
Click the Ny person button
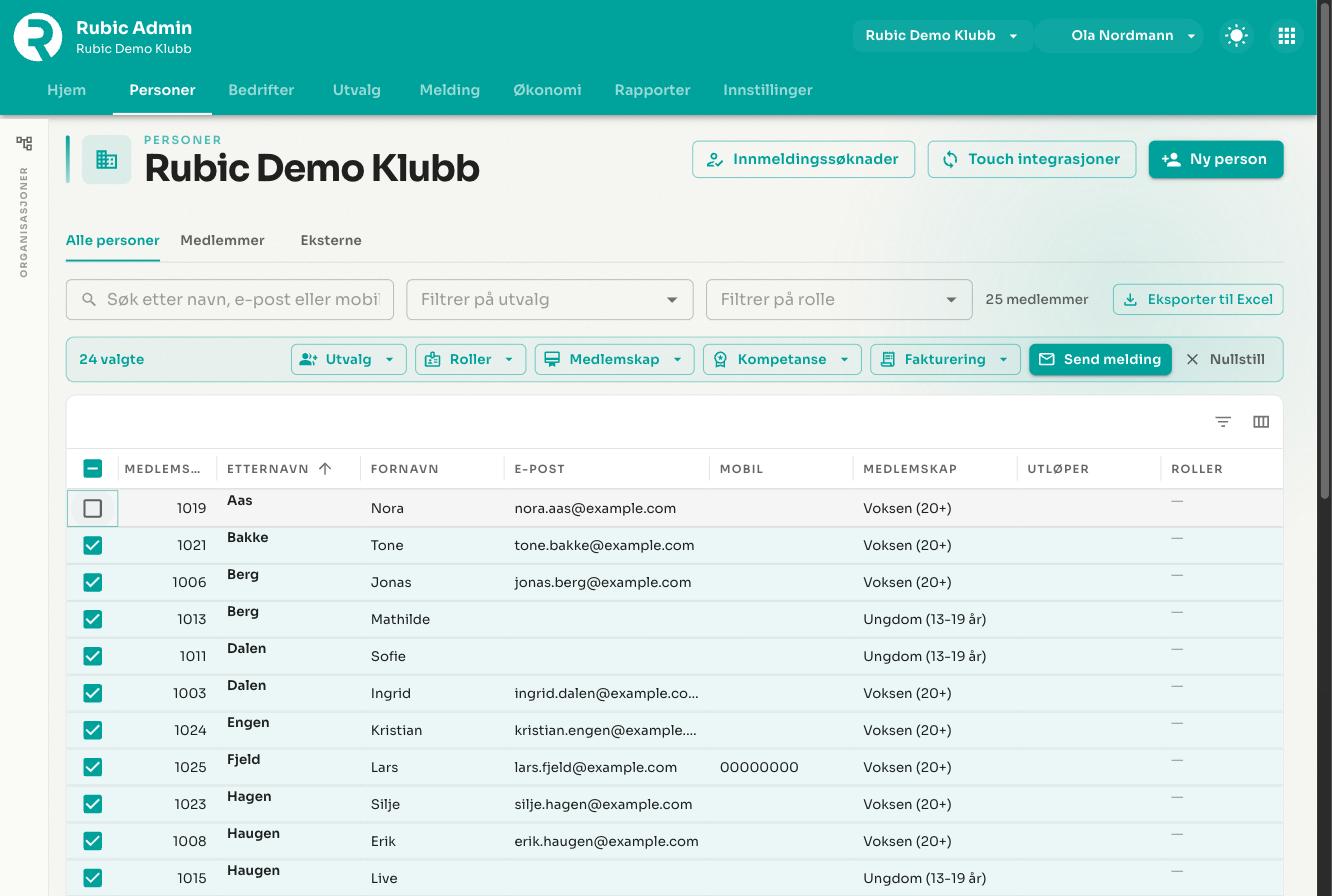tap(1216, 159)
